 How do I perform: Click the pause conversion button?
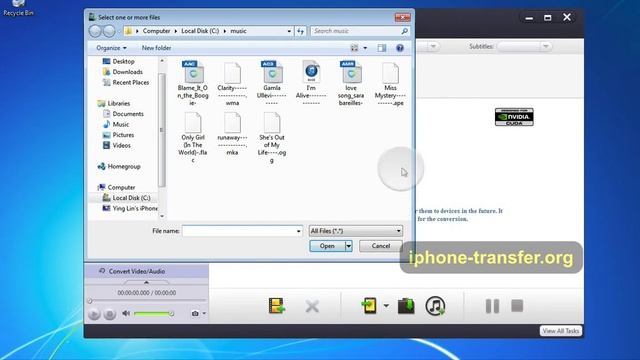pyautogui.click(x=492, y=306)
